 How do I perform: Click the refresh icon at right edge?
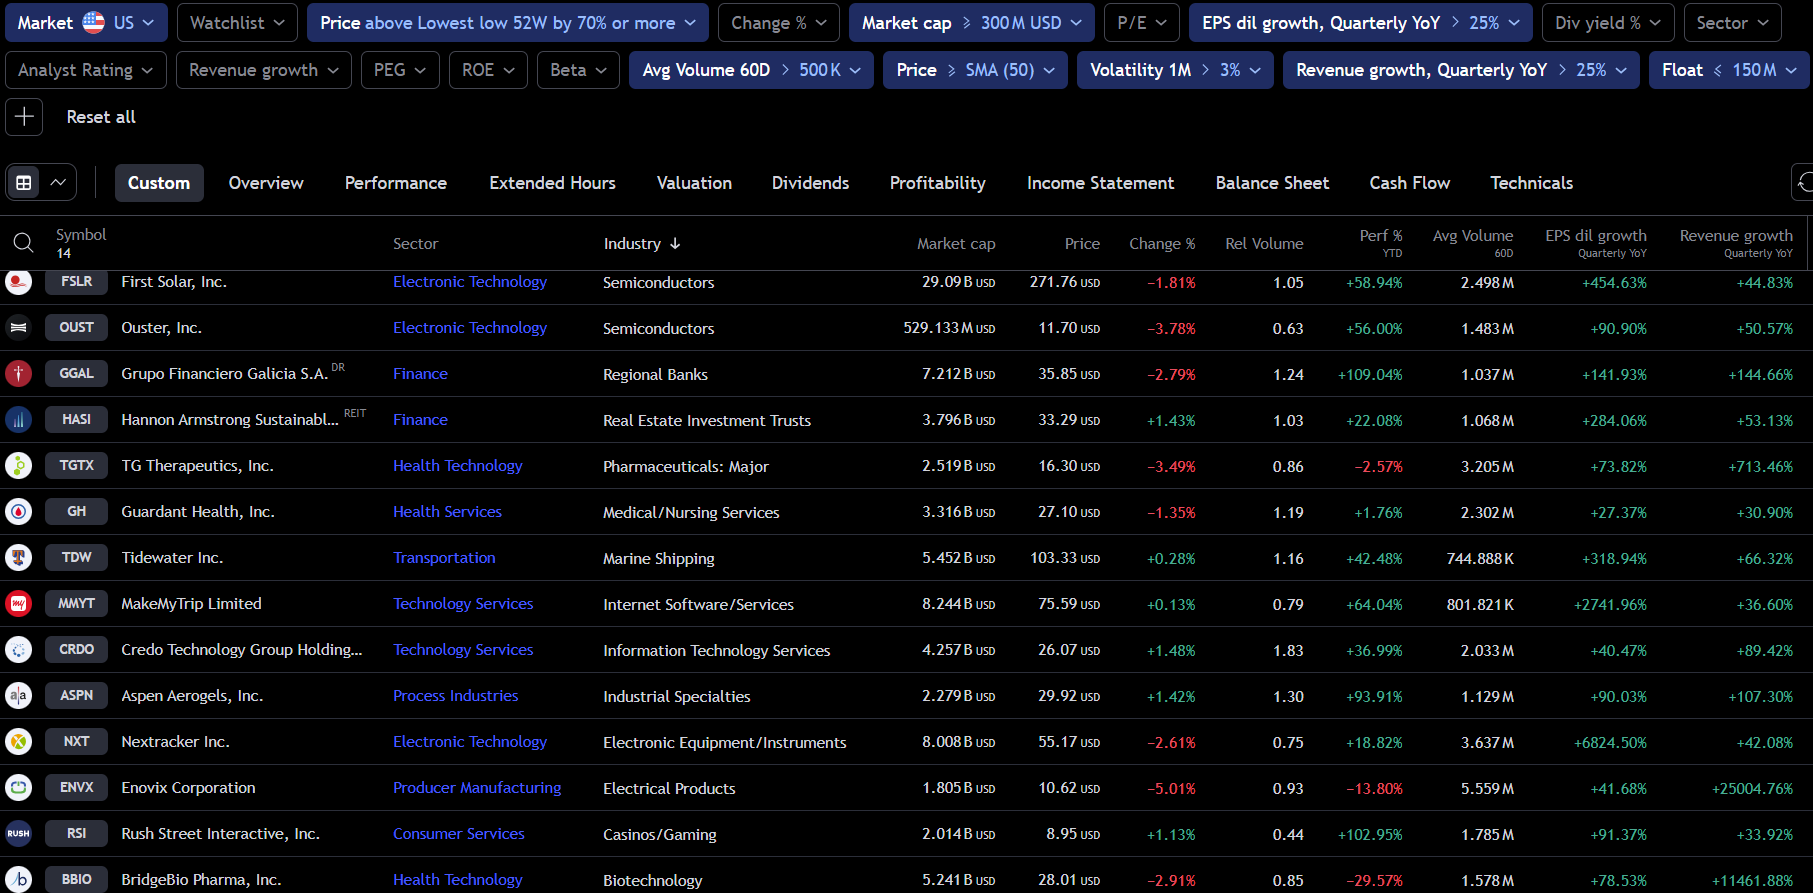(x=1803, y=183)
